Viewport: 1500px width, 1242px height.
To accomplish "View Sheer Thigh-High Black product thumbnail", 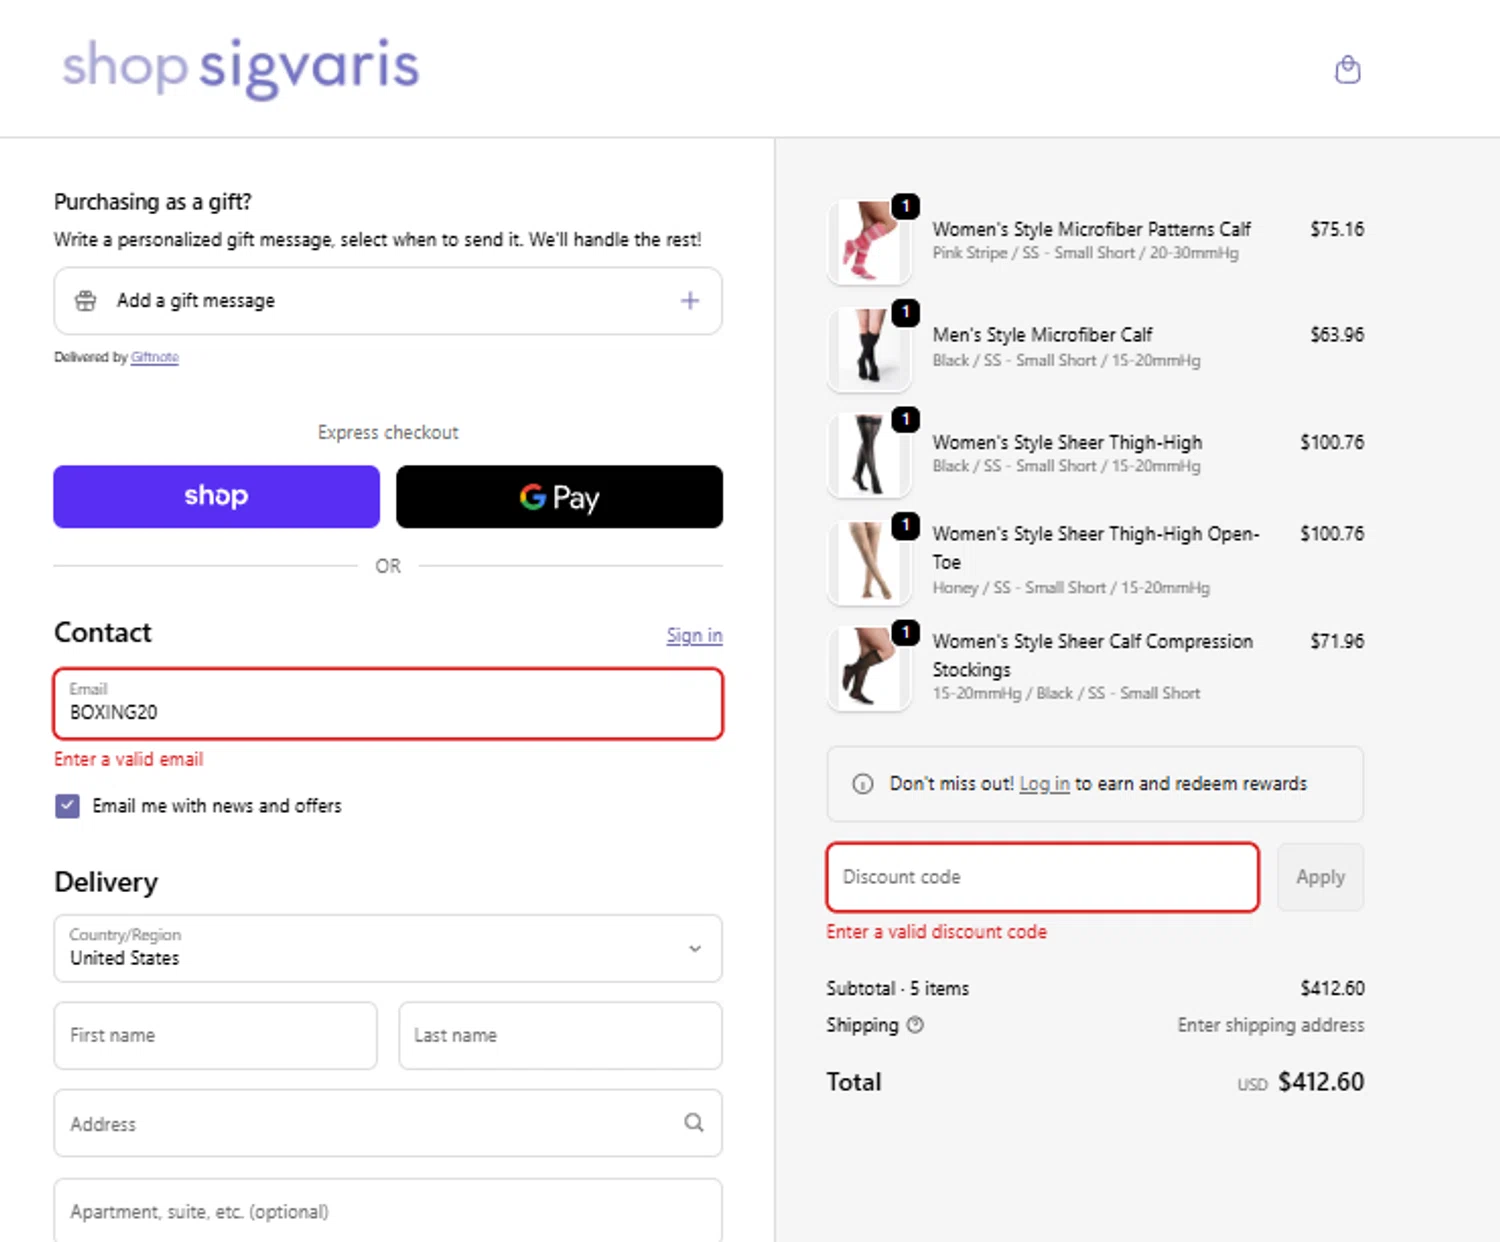I will click(x=869, y=455).
